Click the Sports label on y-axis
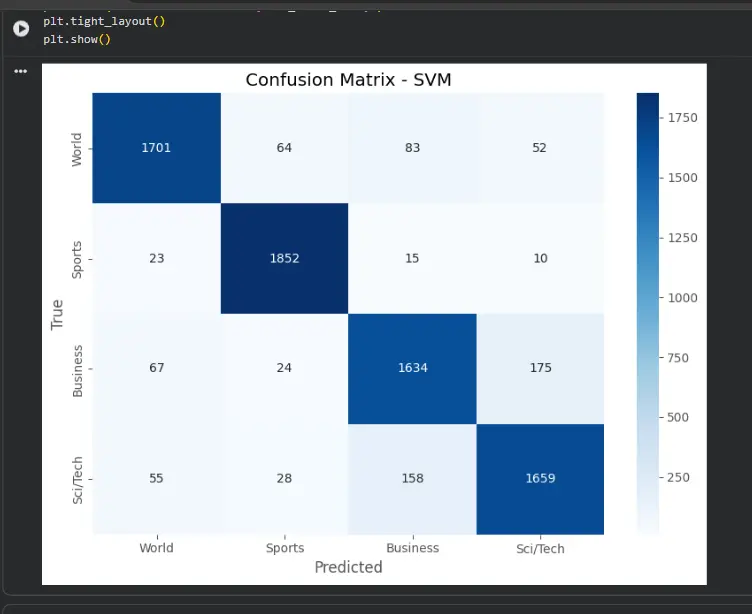This screenshot has height=614, width=752. pyautogui.click(x=77, y=260)
